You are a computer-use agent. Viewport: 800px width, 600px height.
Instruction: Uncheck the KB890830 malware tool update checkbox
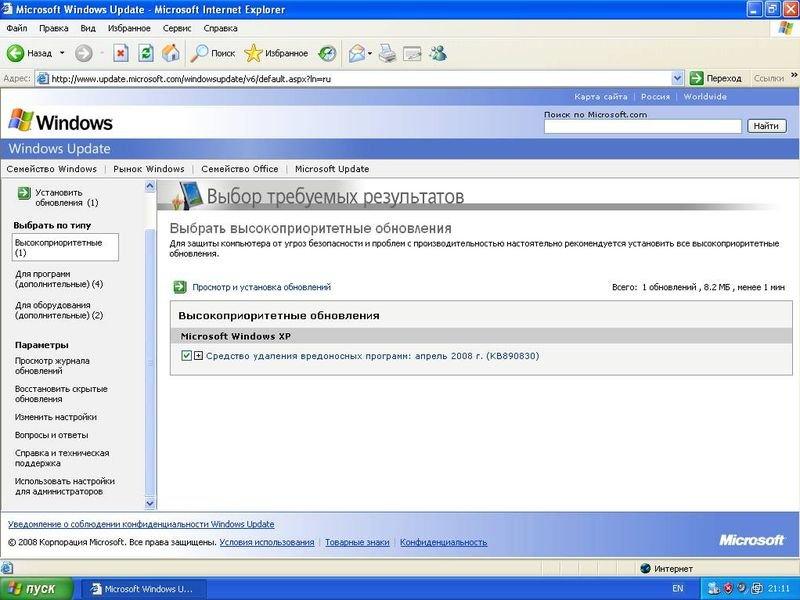tap(187, 356)
